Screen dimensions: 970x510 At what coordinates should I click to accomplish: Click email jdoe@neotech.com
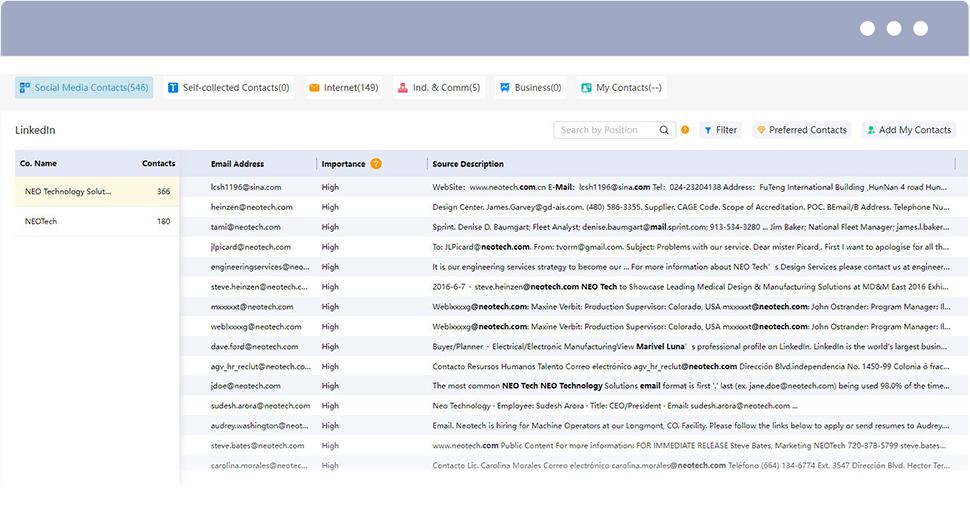pyautogui.click(x=246, y=386)
